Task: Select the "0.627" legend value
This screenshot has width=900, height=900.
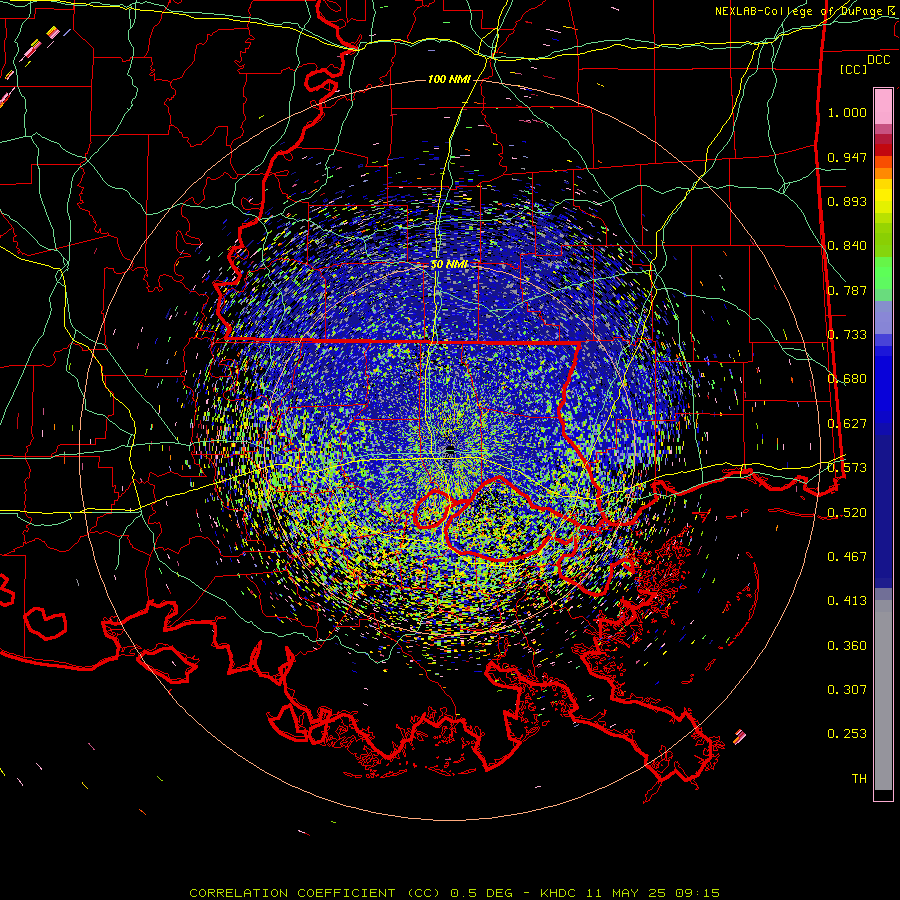Action: click(847, 424)
